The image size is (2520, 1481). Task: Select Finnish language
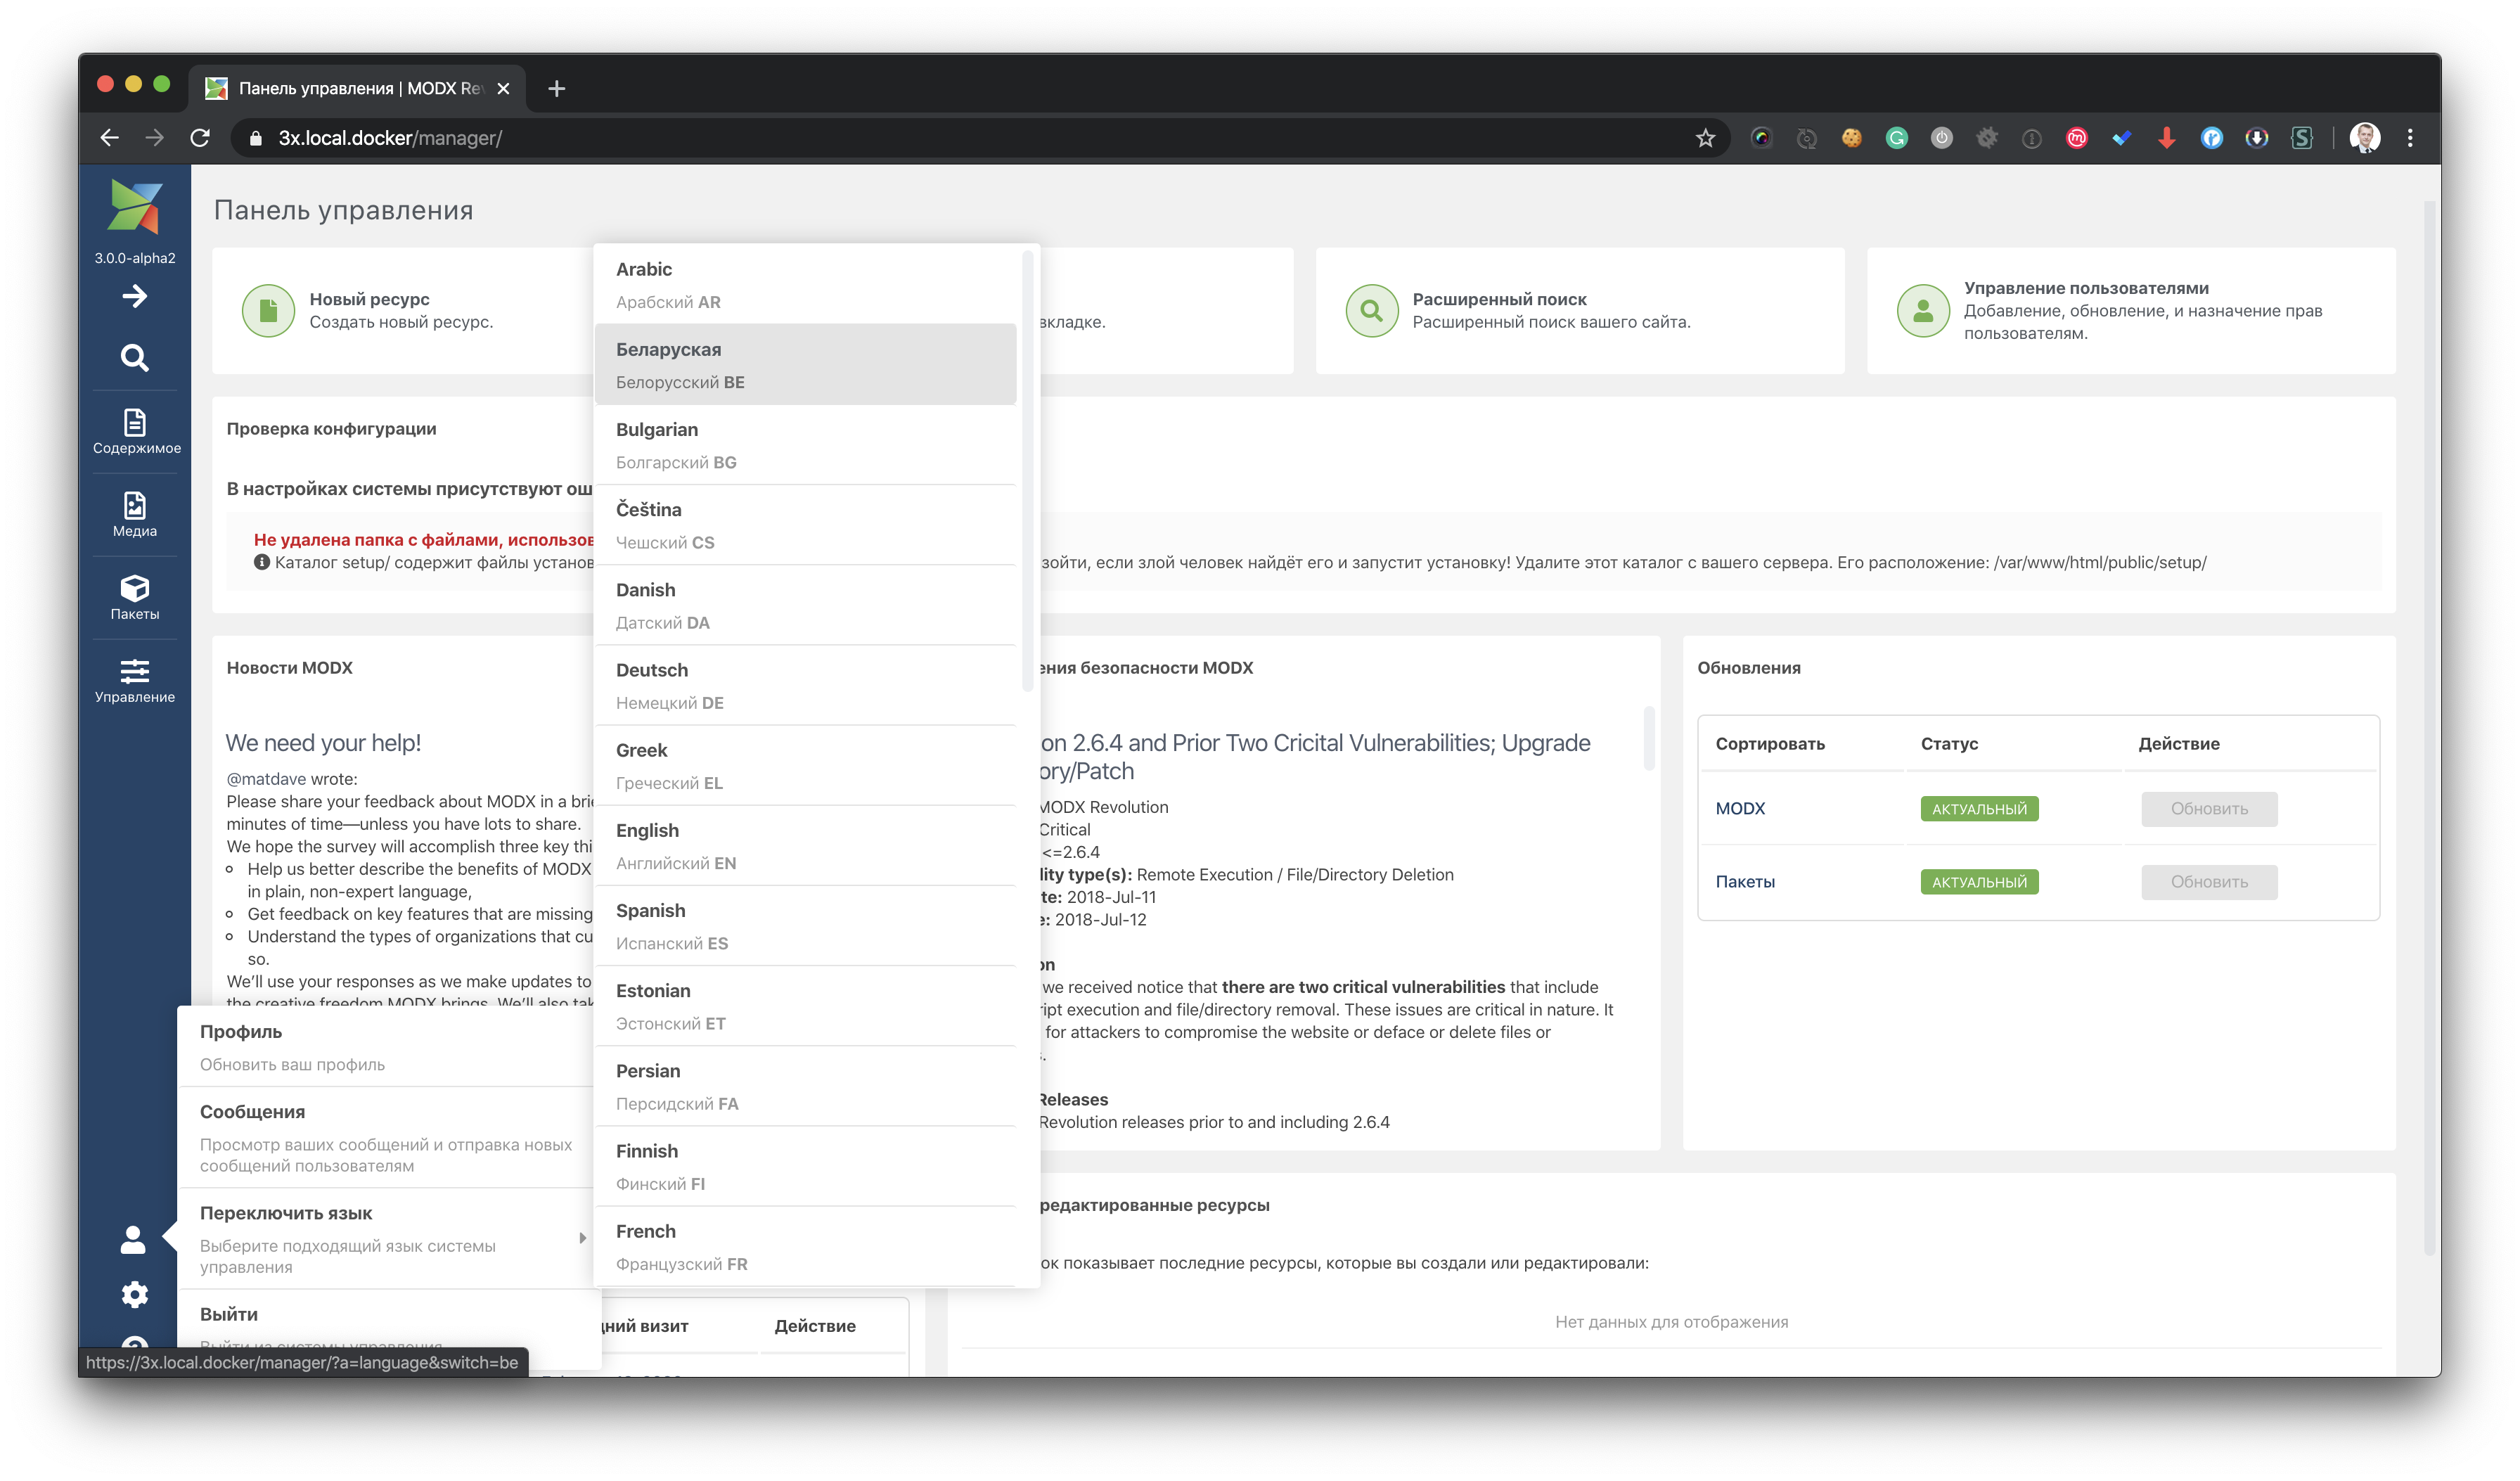(806, 1166)
